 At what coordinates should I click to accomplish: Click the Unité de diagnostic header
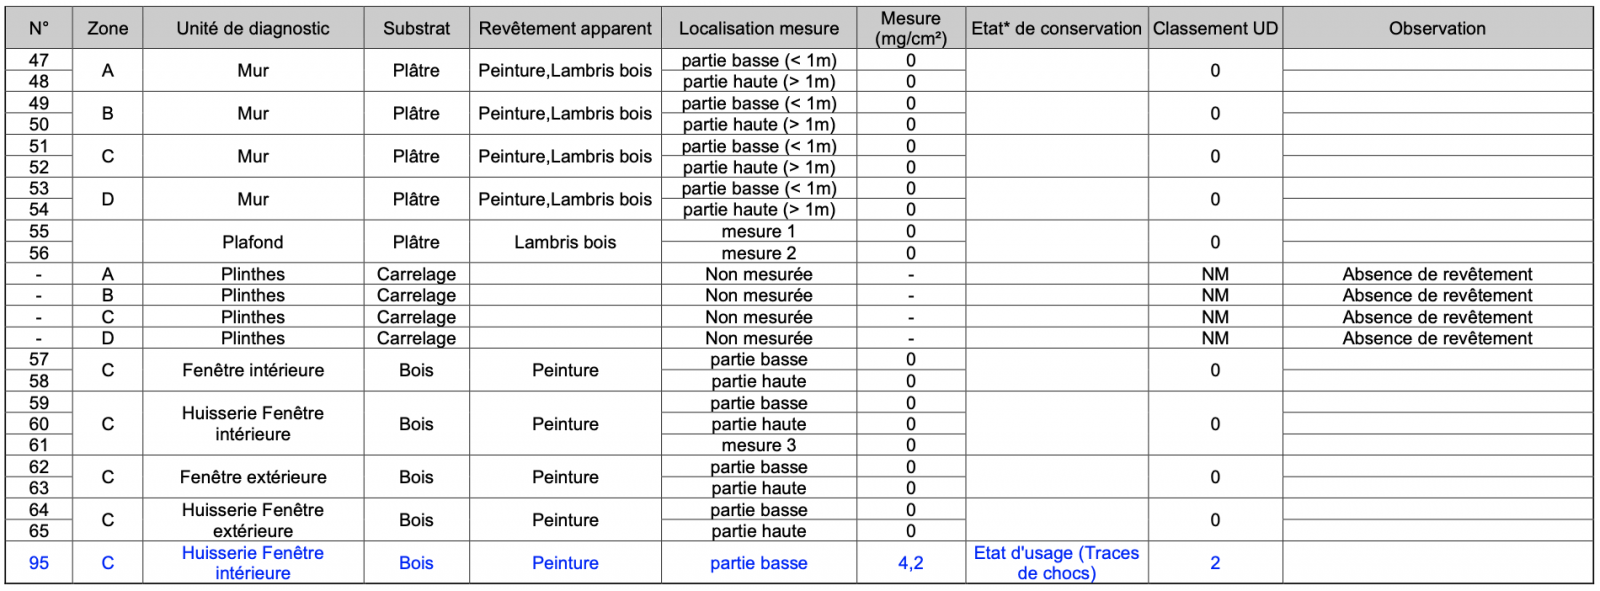coord(253,28)
